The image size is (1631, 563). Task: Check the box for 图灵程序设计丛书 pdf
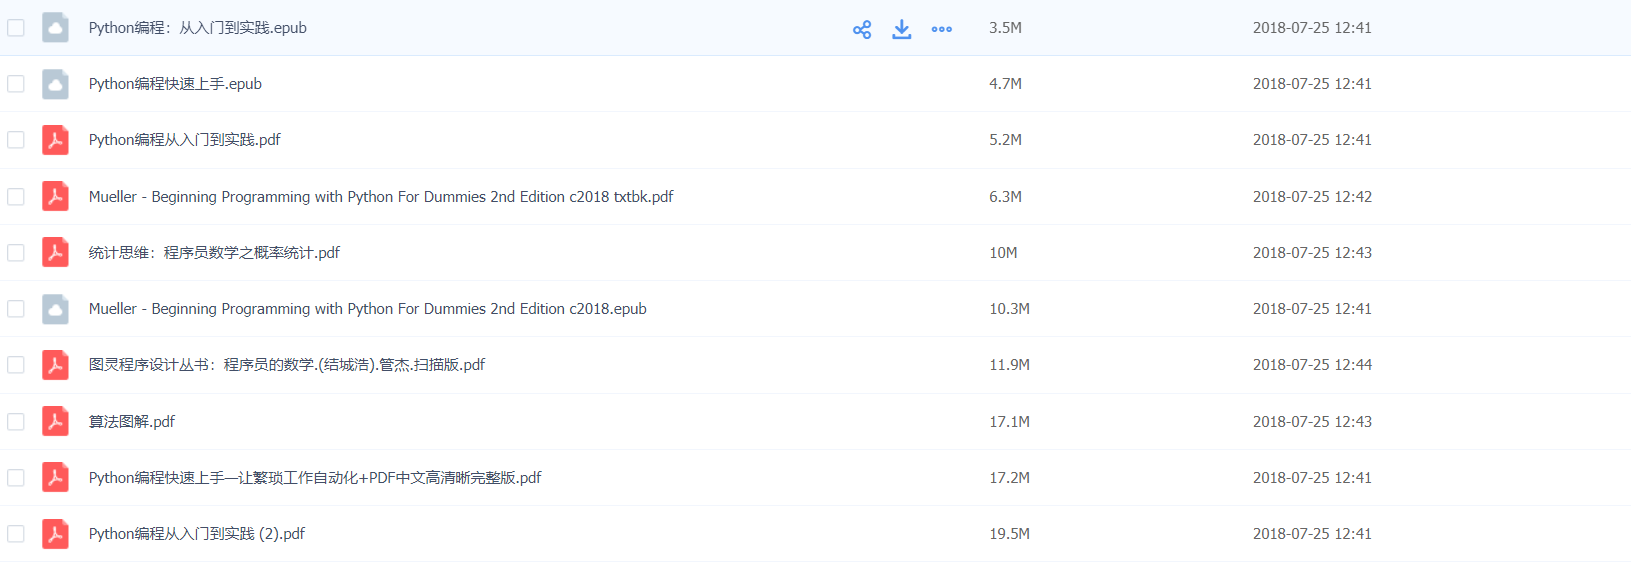(x=16, y=365)
